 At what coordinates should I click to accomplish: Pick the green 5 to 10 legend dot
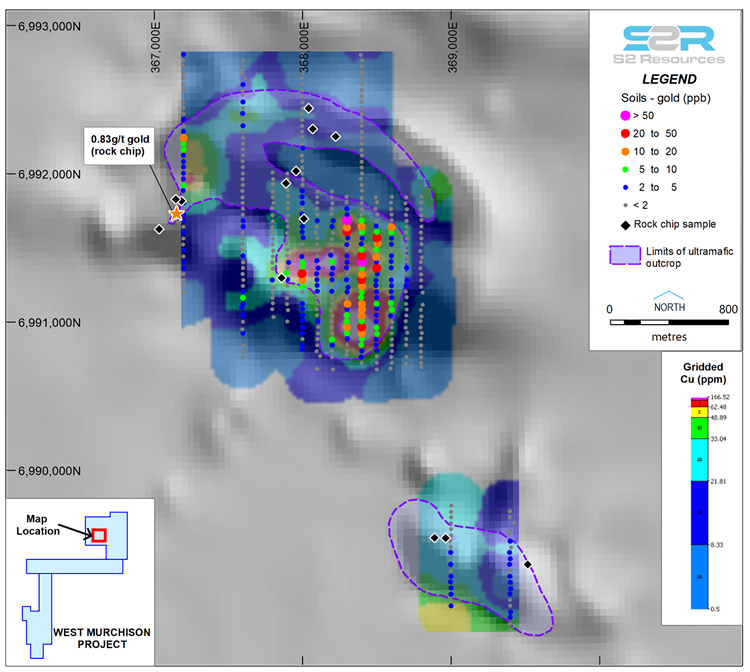[x=625, y=169]
